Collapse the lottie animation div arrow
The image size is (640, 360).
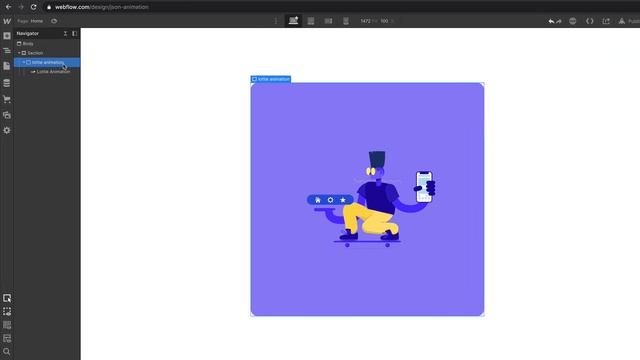[24, 62]
